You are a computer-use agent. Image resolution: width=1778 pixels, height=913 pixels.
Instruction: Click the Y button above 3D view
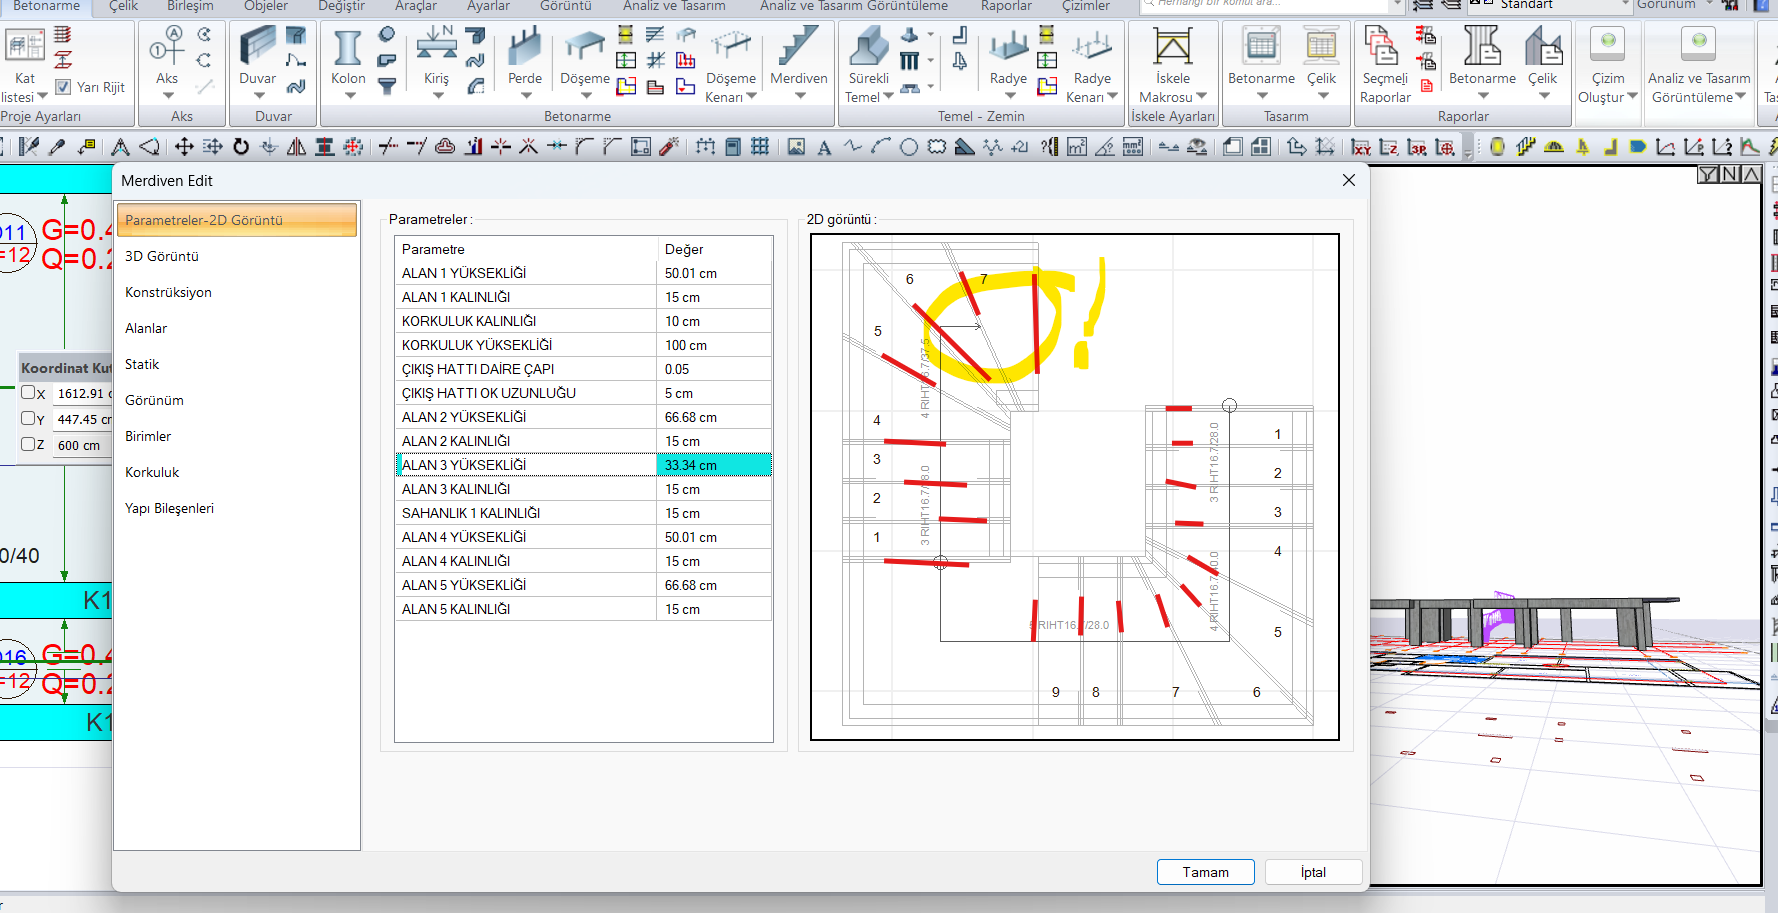coord(1708,174)
